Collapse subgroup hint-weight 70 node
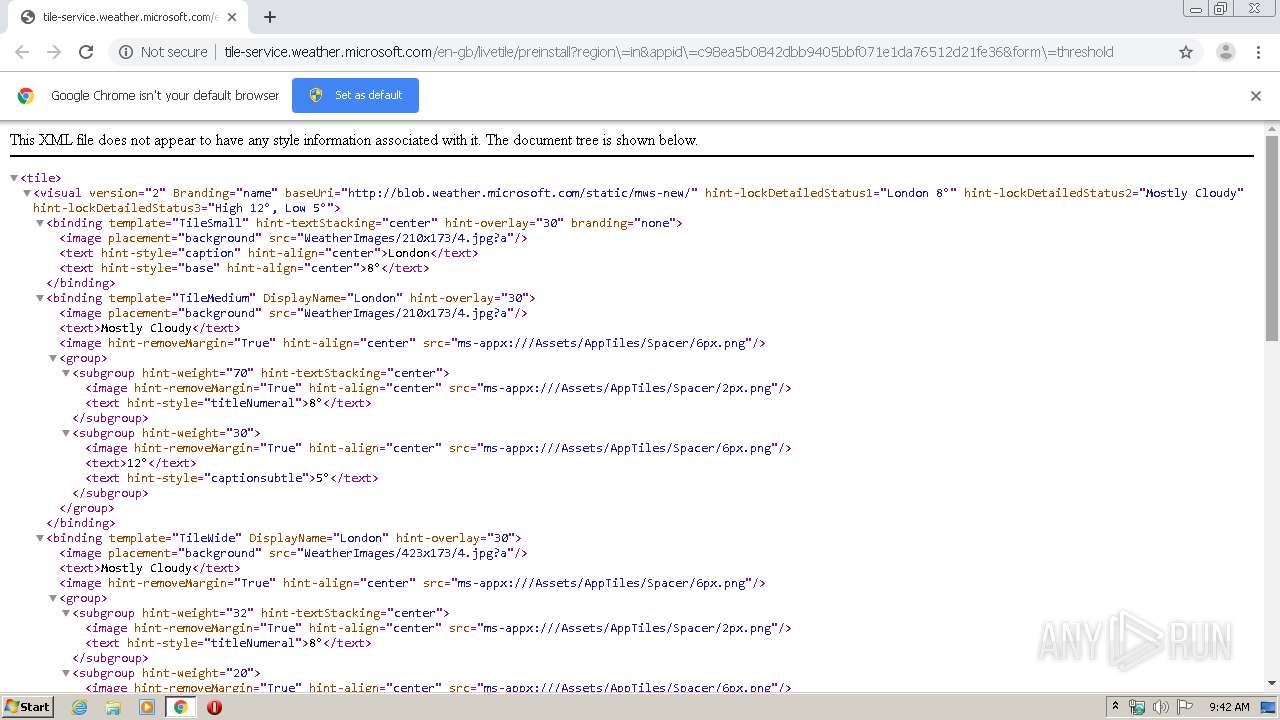The width and height of the screenshot is (1280, 720). click(x=66, y=373)
